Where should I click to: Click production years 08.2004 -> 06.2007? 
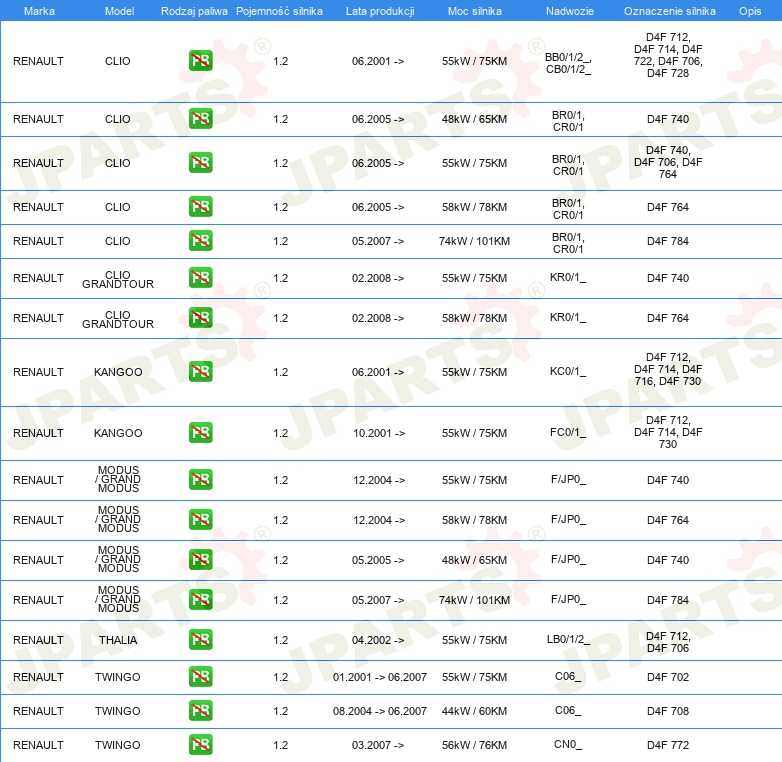(380, 711)
